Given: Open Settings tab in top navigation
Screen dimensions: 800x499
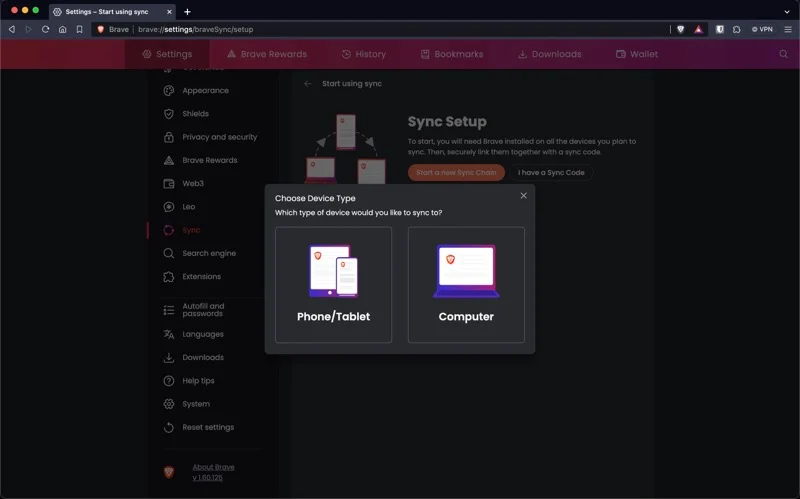Looking at the screenshot, I should (167, 54).
